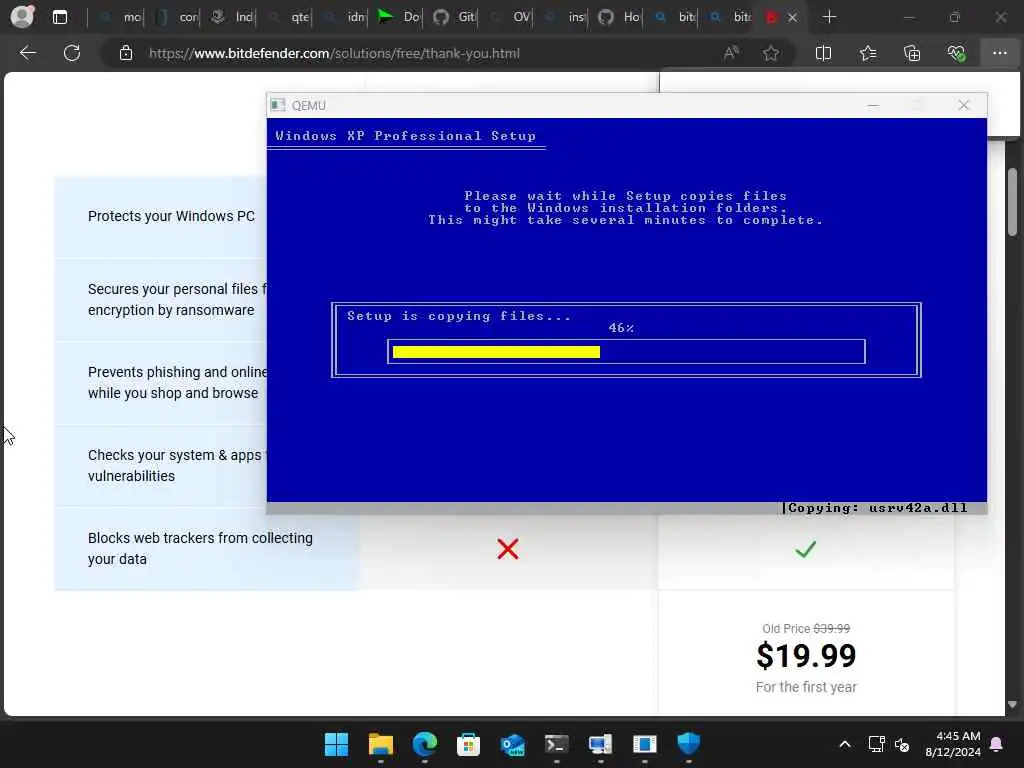1024x768 pixels.
Task: Click the red X in web trackers row
Action: (507, 549)
